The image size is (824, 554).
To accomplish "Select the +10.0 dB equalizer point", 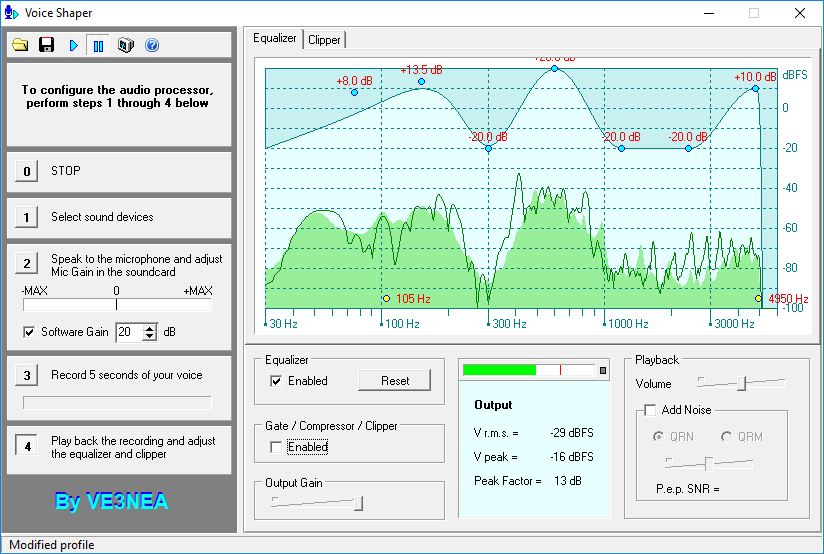I will 755,89.
